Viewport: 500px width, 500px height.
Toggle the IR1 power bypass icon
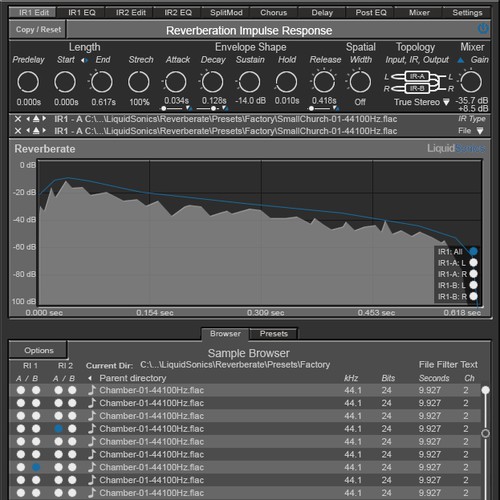[483, 29]
